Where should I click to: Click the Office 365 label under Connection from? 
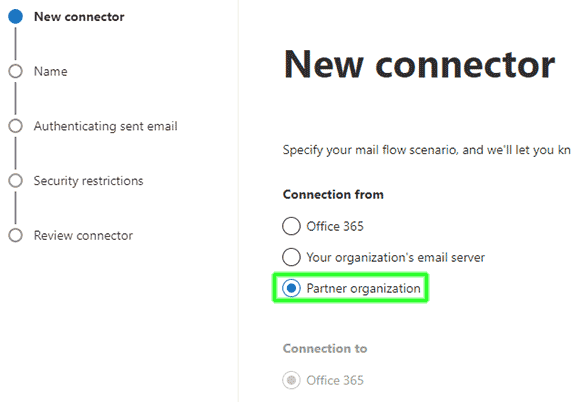335,226
